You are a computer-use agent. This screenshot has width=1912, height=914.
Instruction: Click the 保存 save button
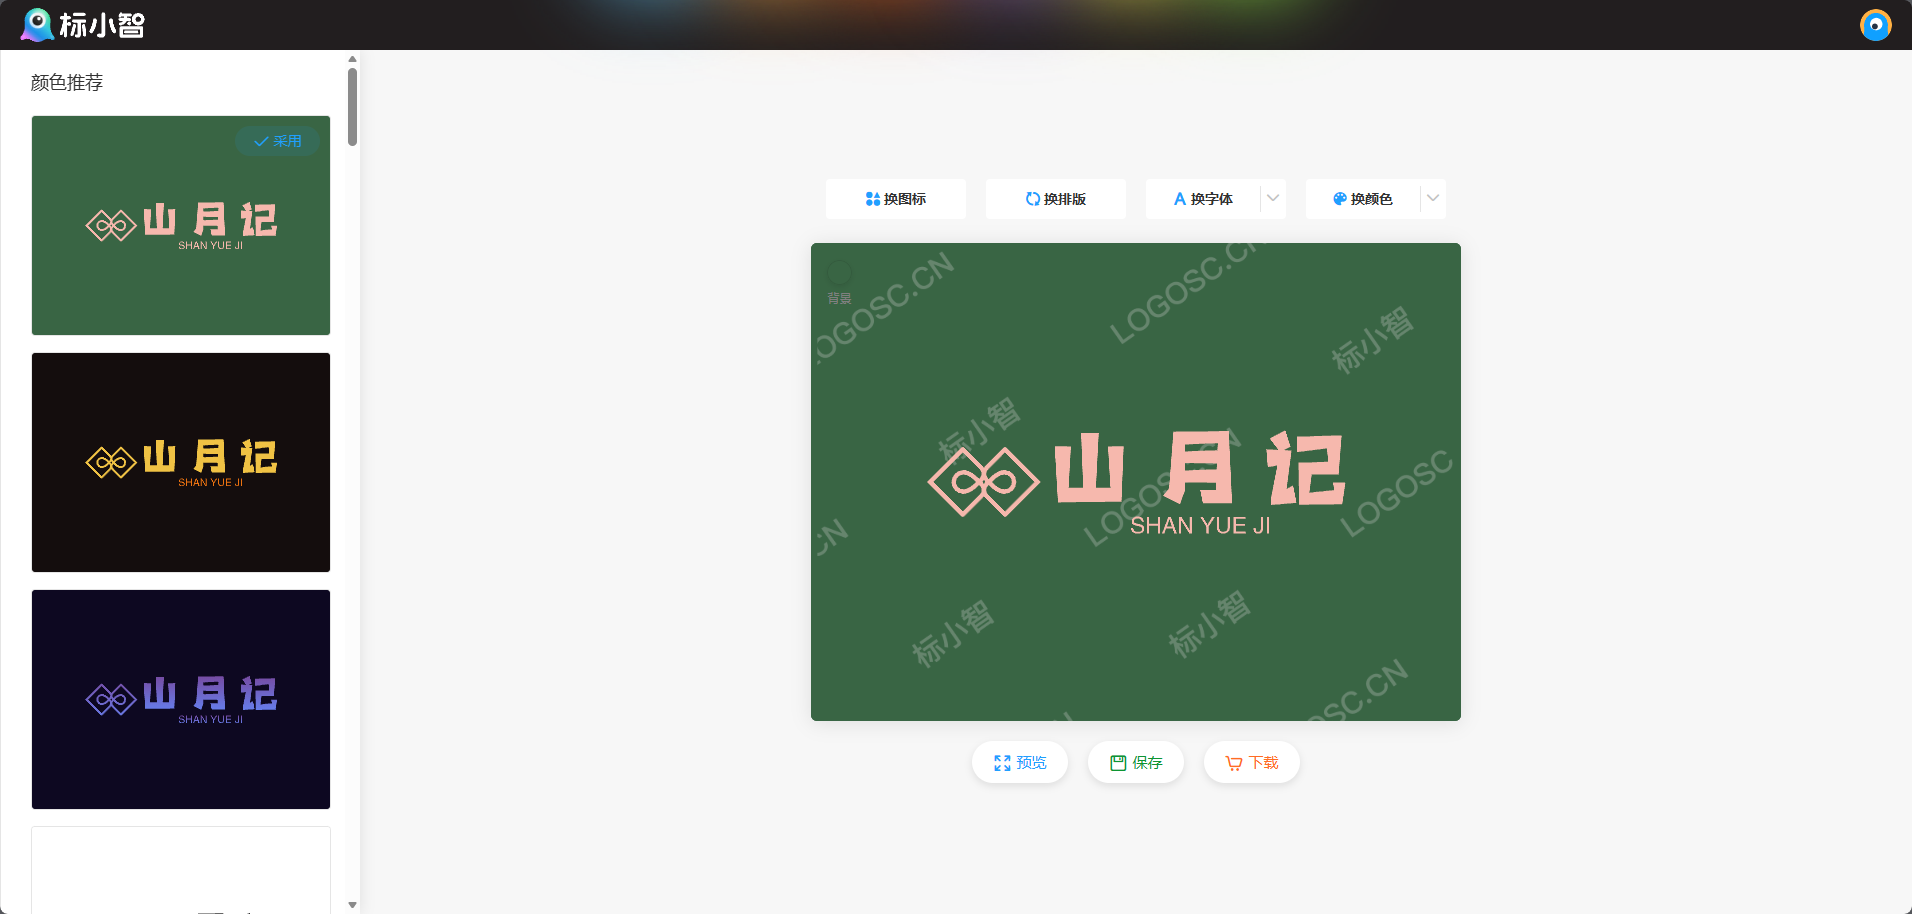(1136, 763)
